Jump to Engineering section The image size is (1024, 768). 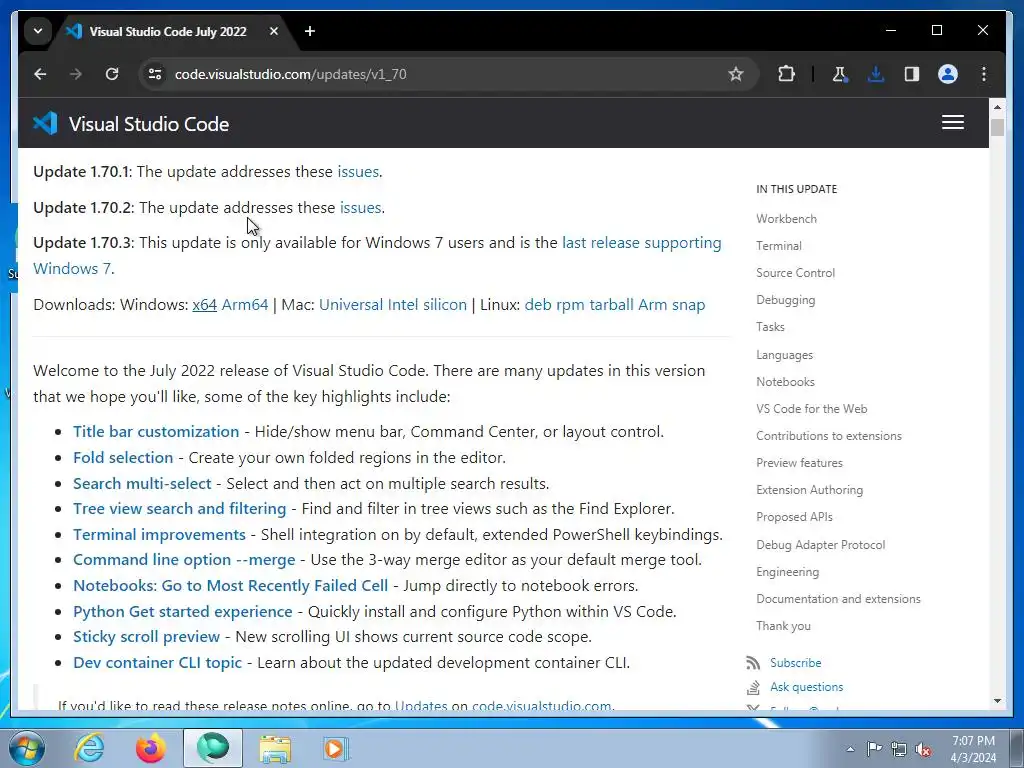pos(788,572)
